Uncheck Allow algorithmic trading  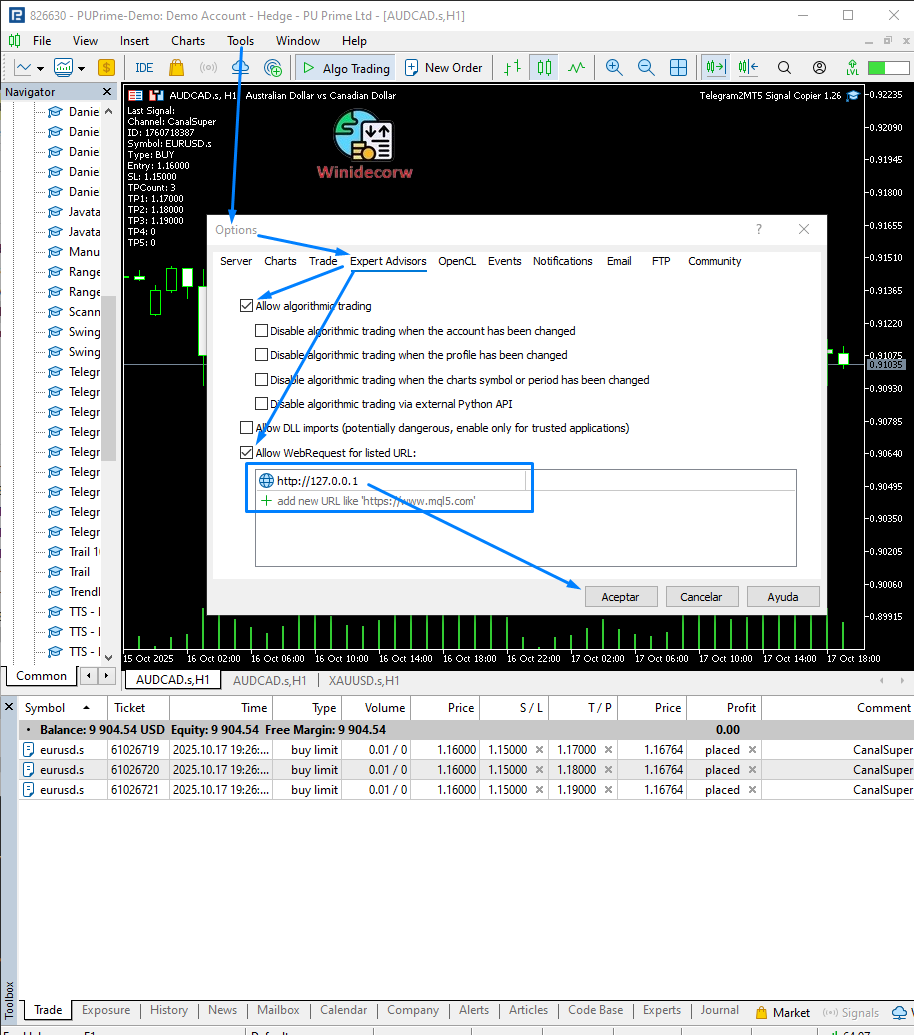coord(247,306)
